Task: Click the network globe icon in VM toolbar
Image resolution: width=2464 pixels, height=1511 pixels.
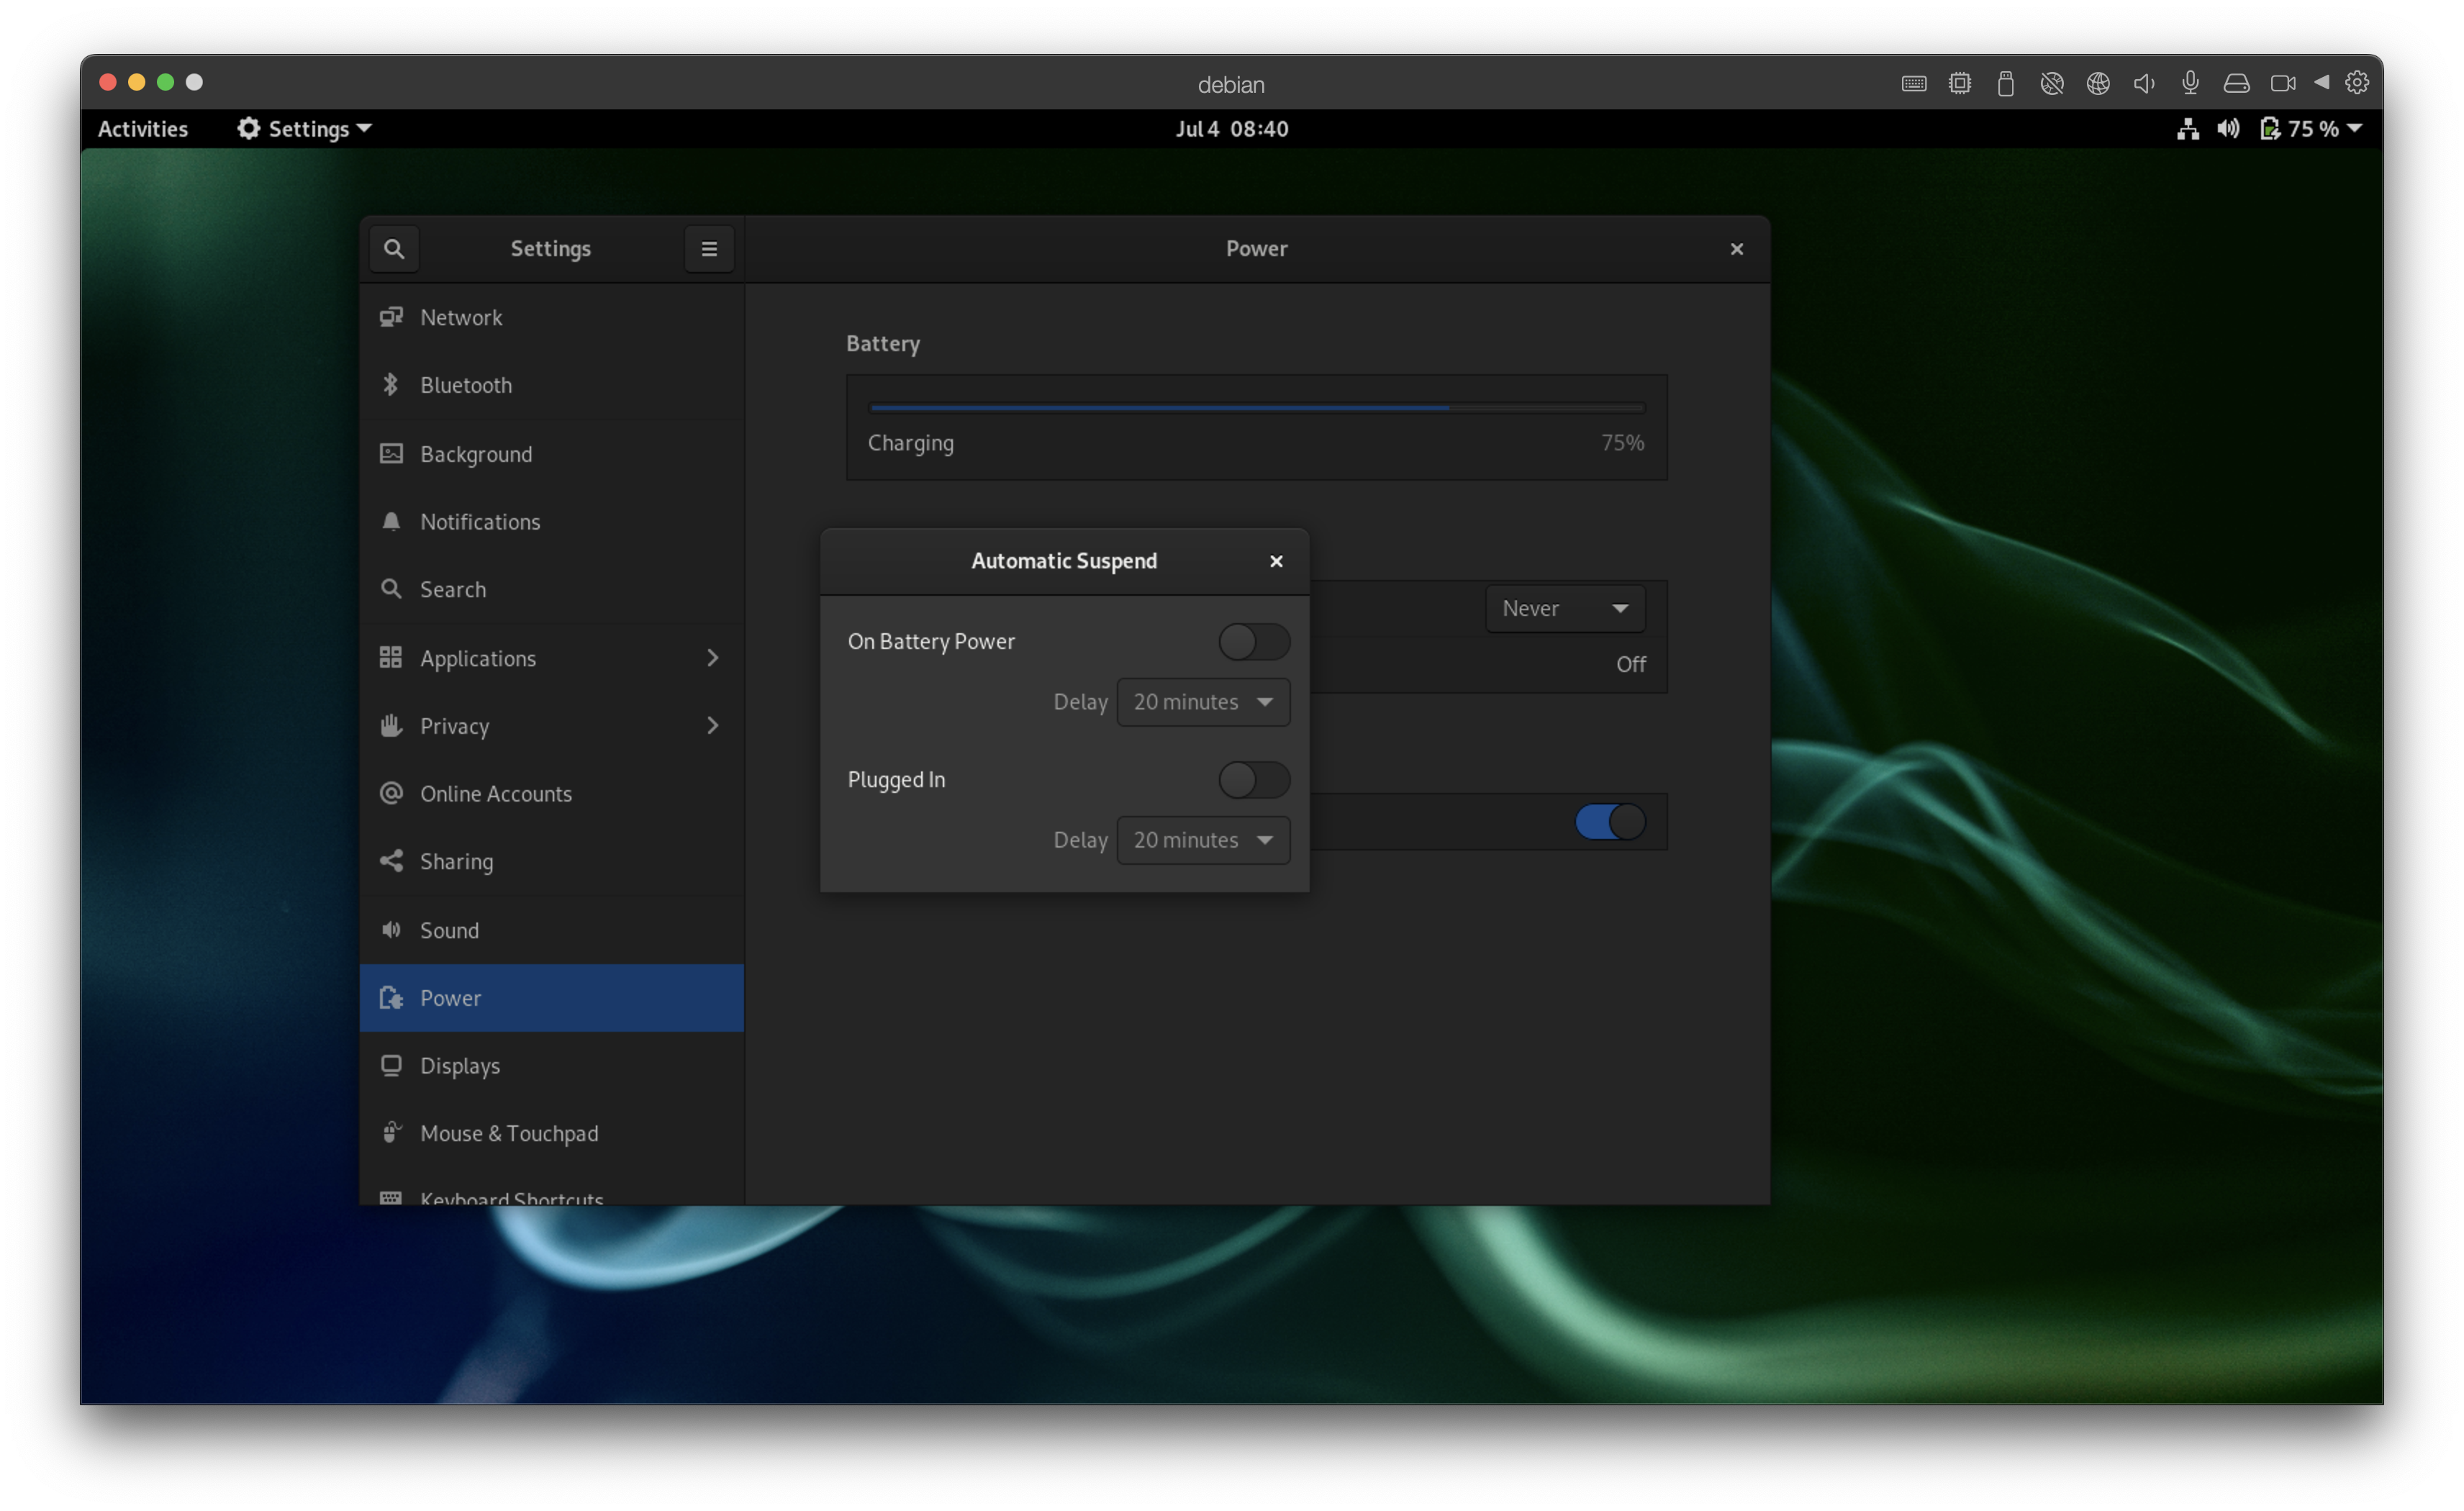Action: click(x=2098, y=83)
